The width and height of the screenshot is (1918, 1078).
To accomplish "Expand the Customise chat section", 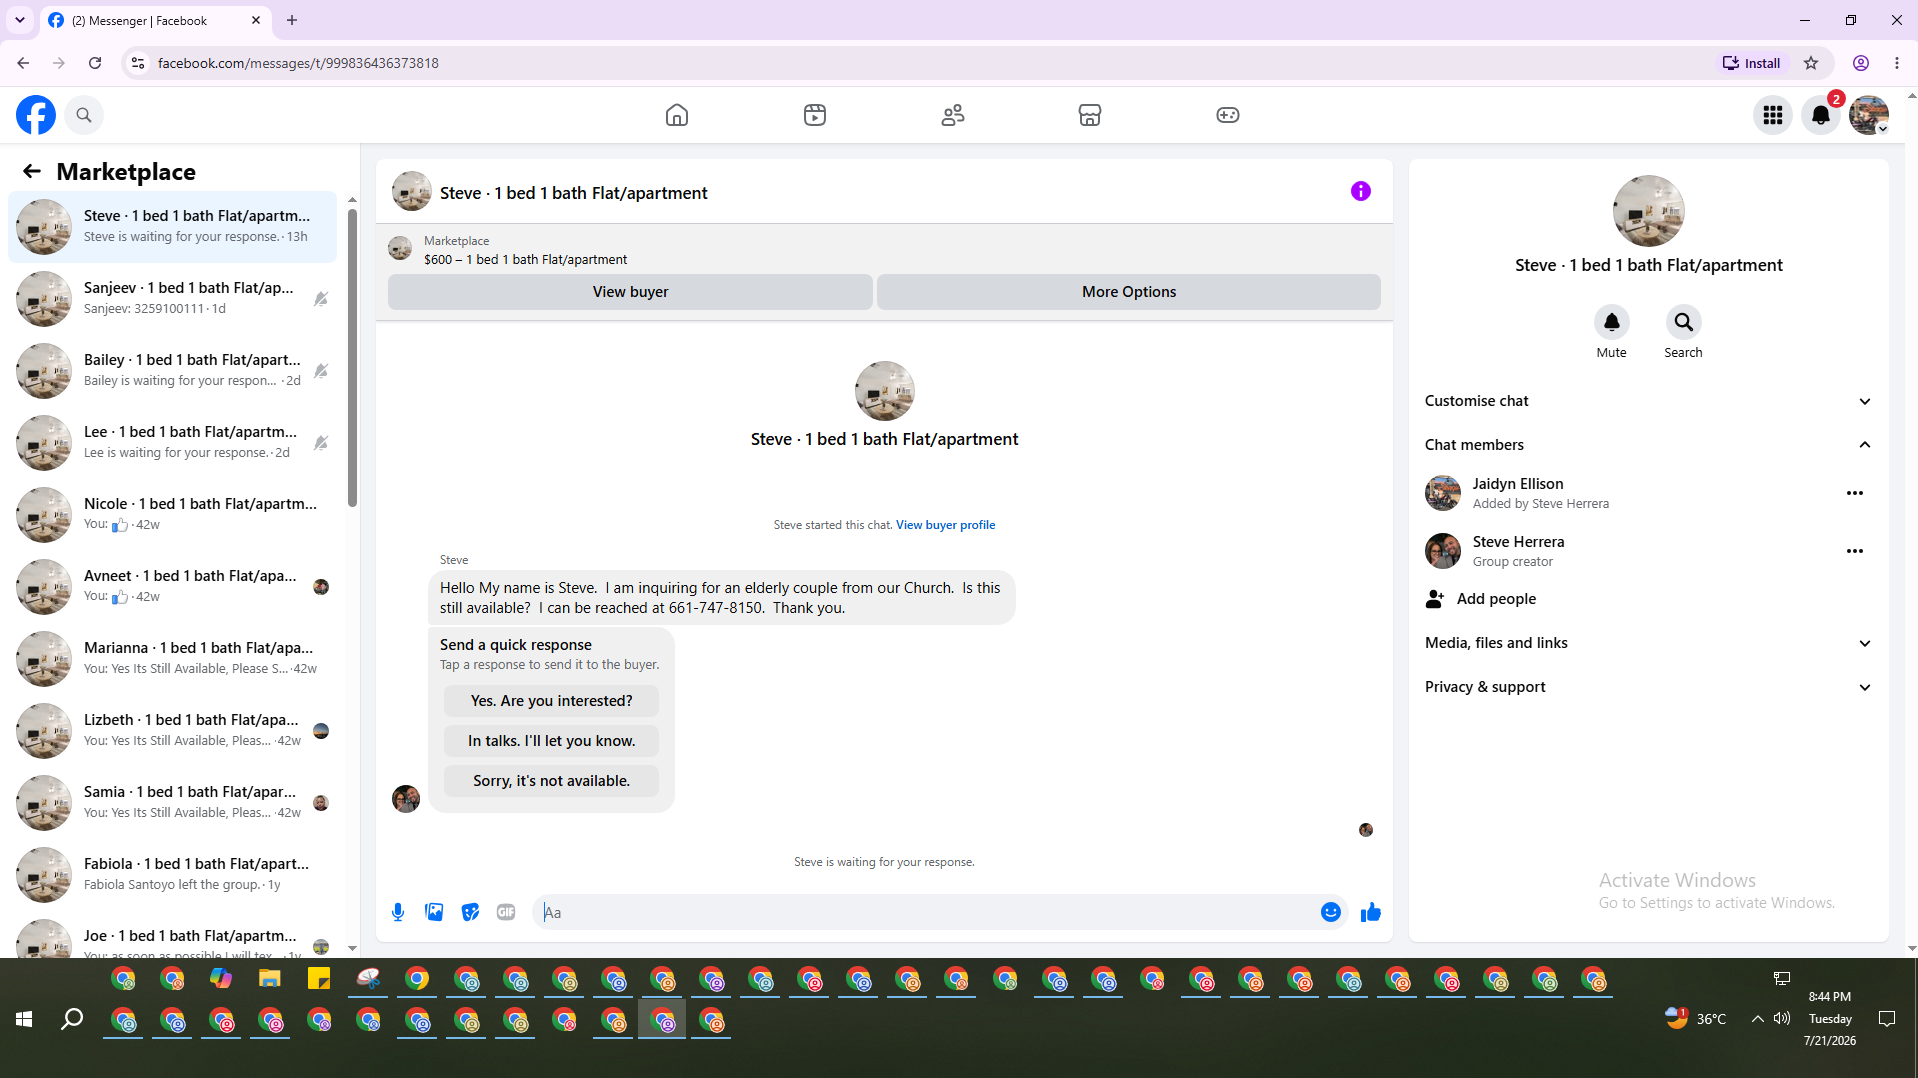I will point(1648,401).
